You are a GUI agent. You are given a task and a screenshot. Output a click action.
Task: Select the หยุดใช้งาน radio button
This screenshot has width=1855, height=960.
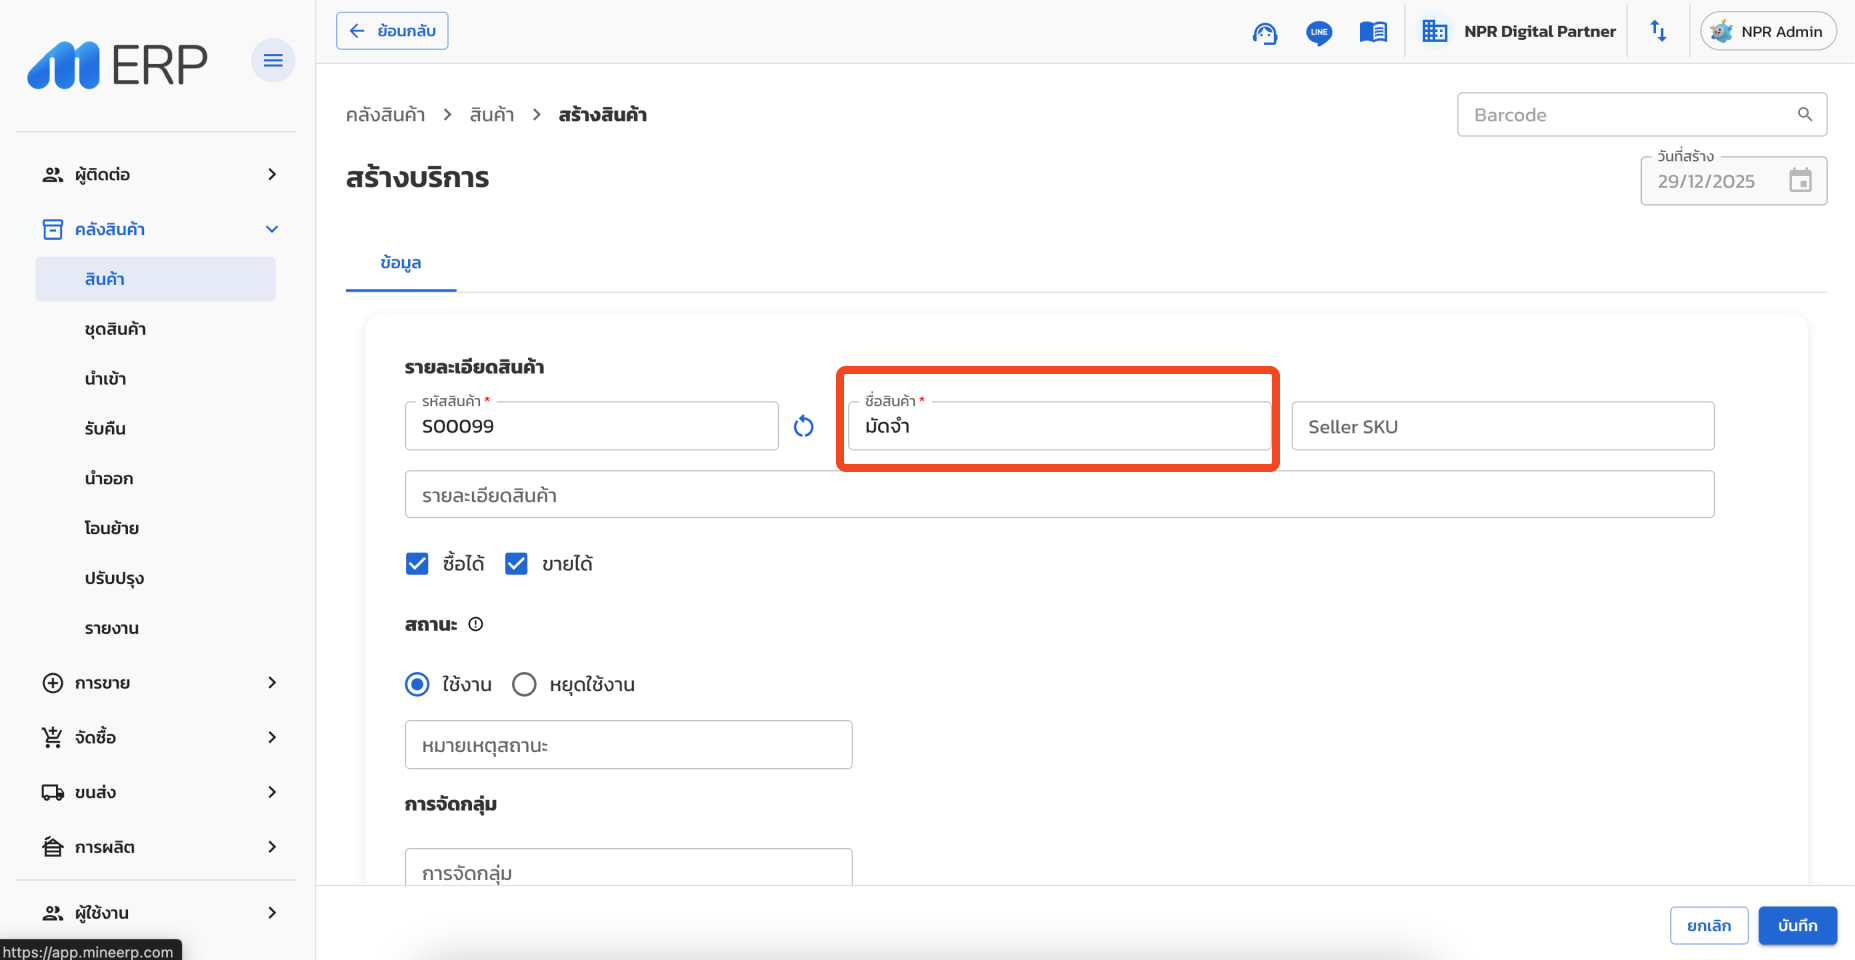click(524, 685)
